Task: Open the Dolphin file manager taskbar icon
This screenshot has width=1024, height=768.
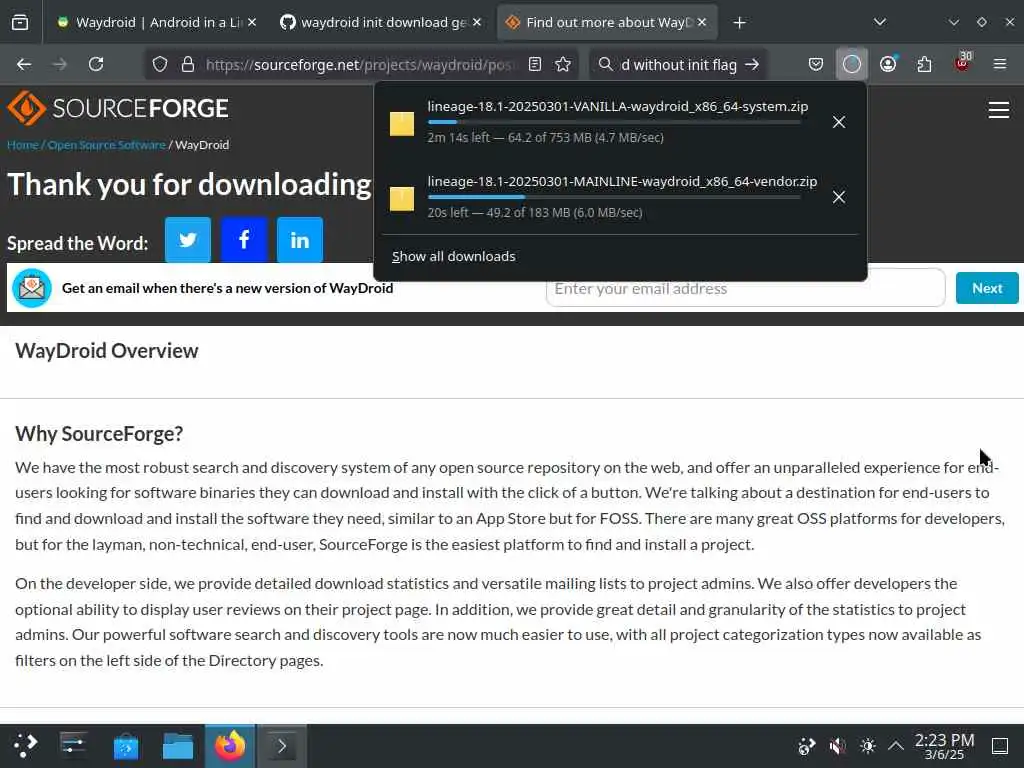Action: point(178,746)
